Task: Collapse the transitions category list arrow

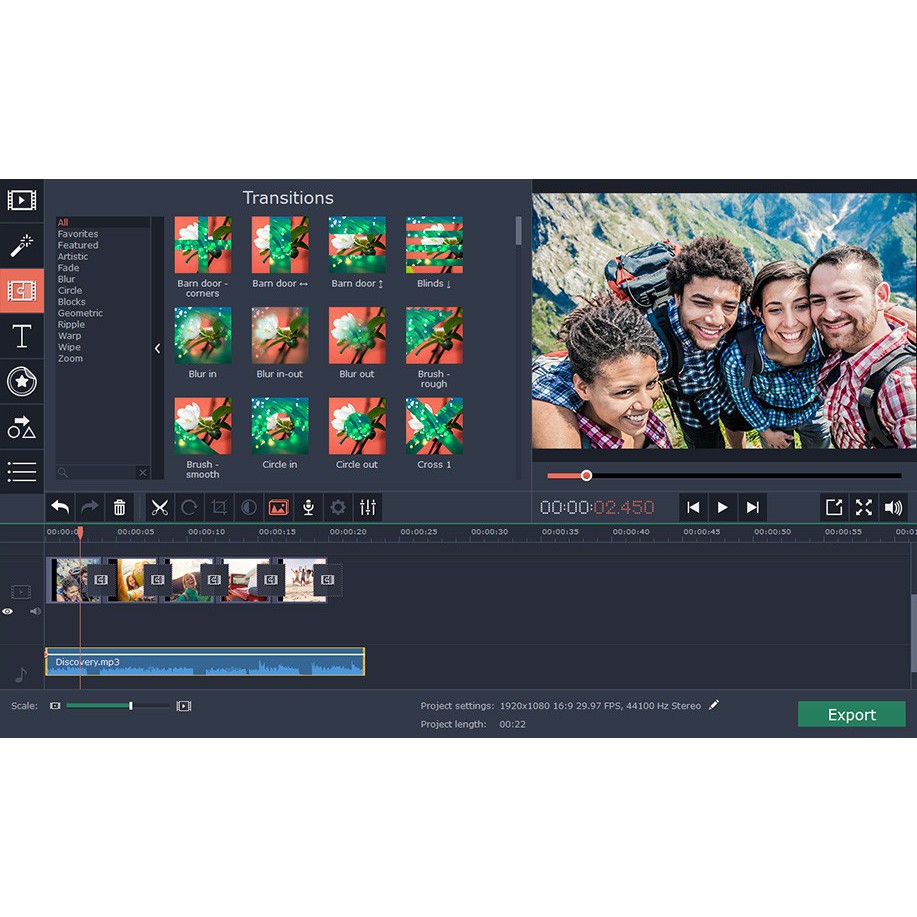Action: pyautogui.click(x=157, y=348)
